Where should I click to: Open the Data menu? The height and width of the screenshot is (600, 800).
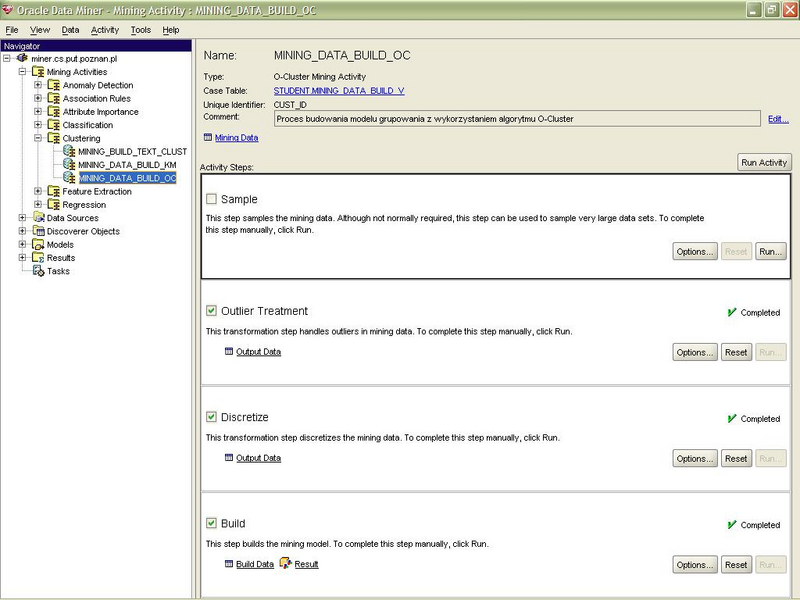click(x=70, y=30)
